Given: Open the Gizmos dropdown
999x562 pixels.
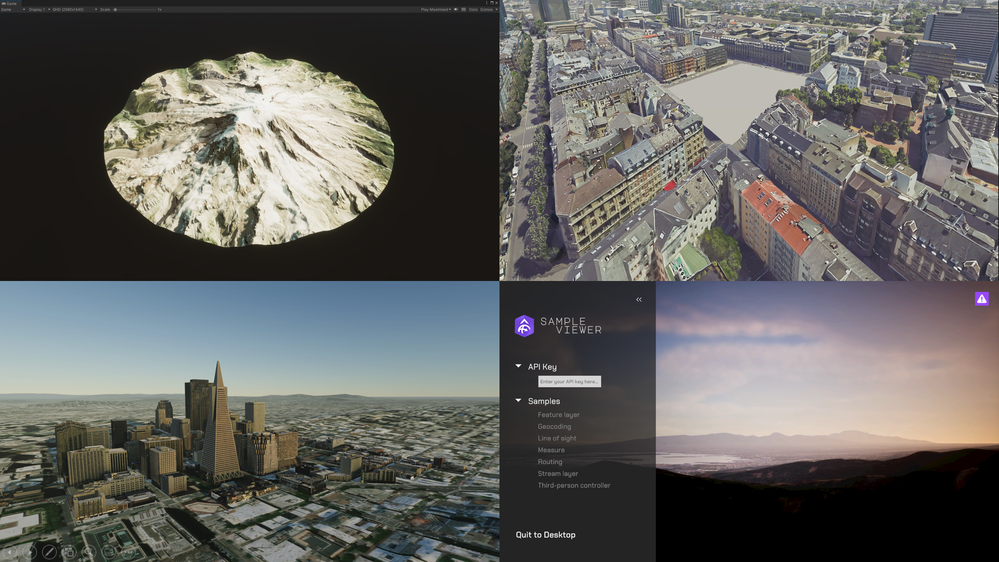Looking at the screenshot, I should click(489, 10).
